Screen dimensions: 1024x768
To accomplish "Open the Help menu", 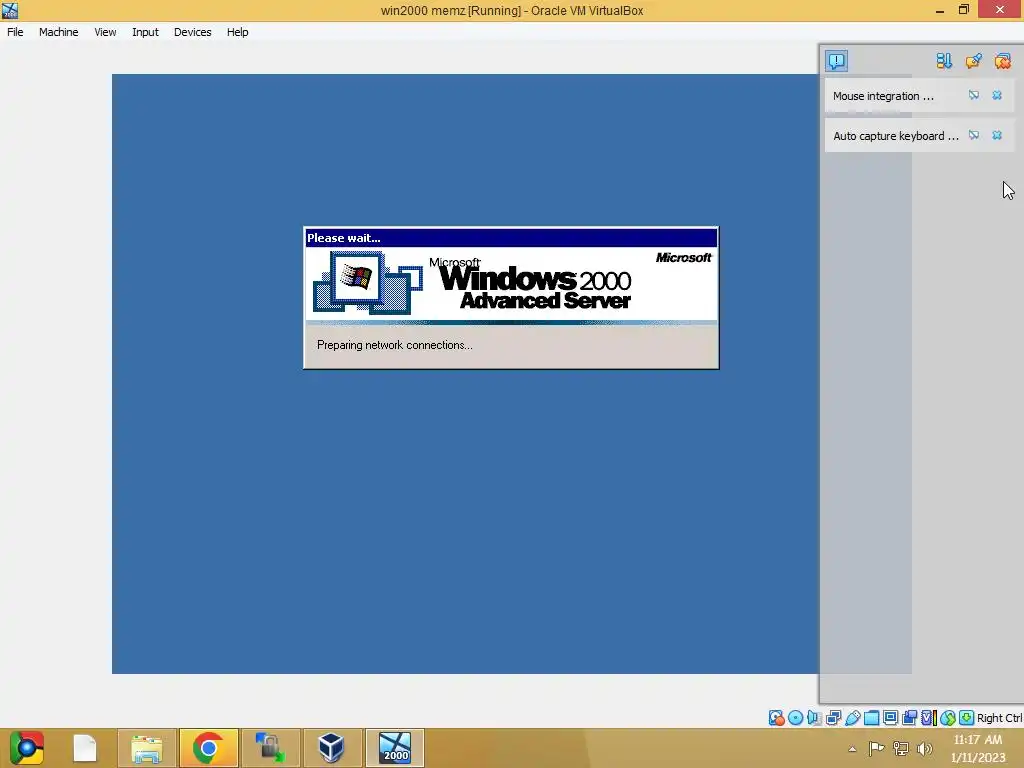I will 238,32.
